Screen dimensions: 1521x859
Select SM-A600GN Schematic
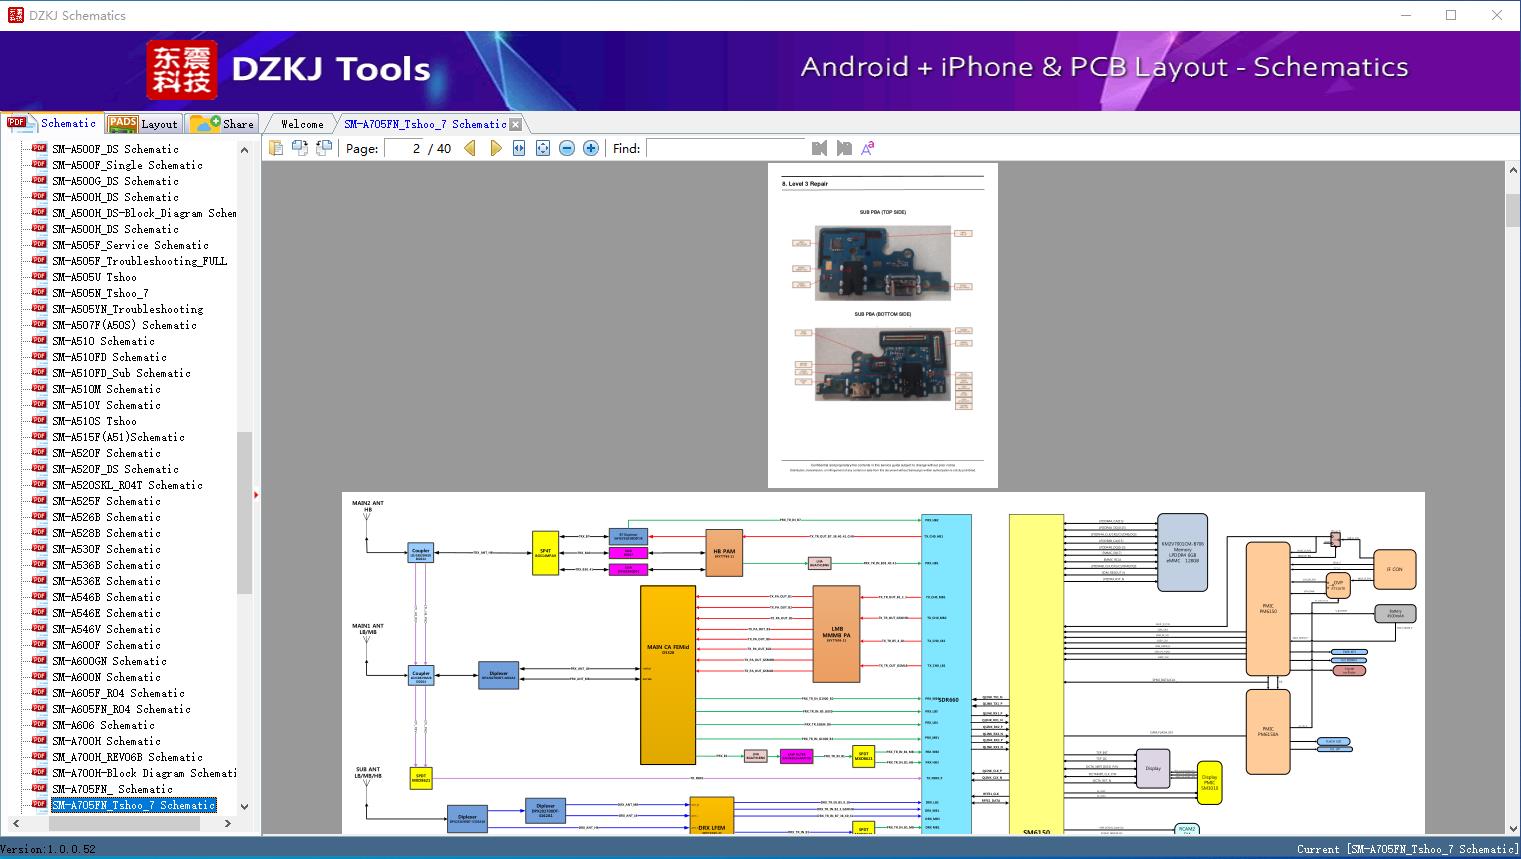coord(109,661)
